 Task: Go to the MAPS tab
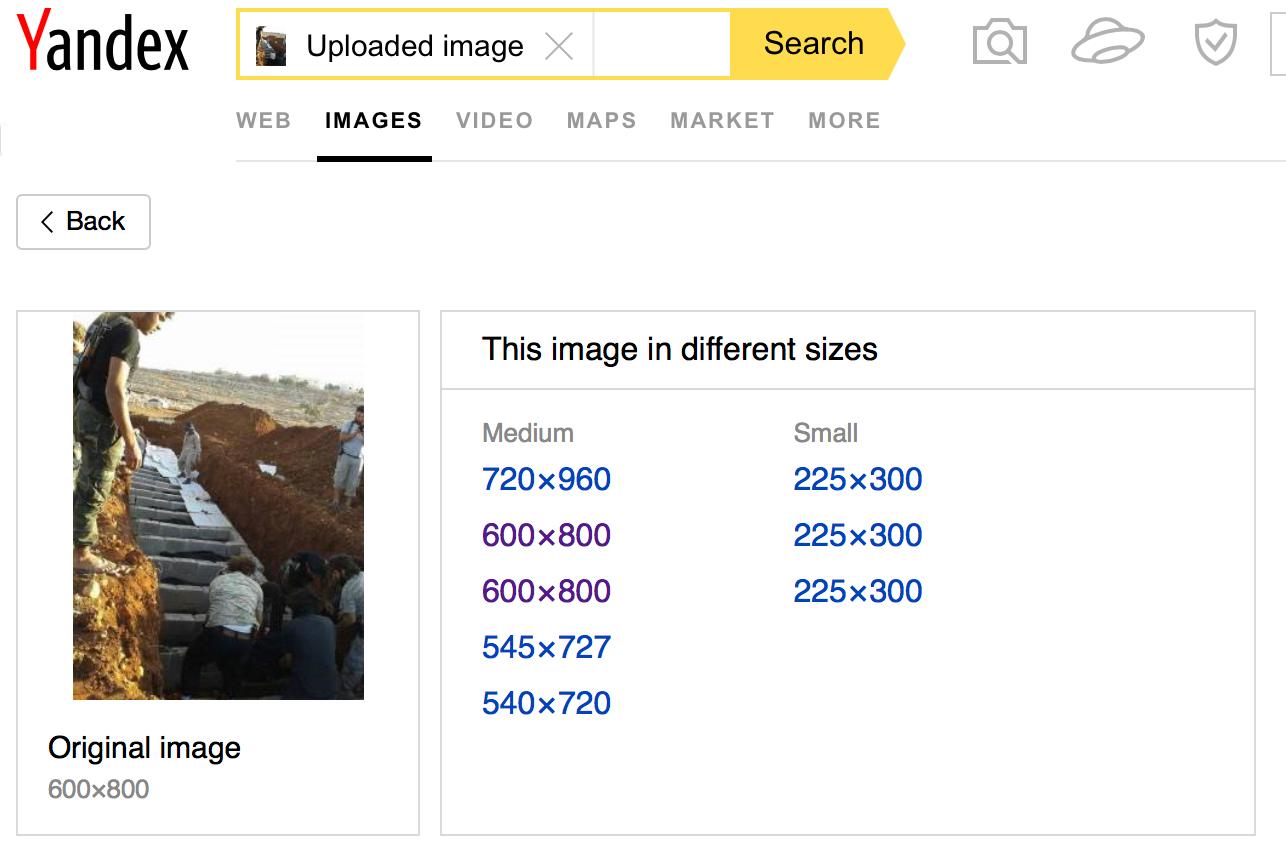(x=602, y=121)
